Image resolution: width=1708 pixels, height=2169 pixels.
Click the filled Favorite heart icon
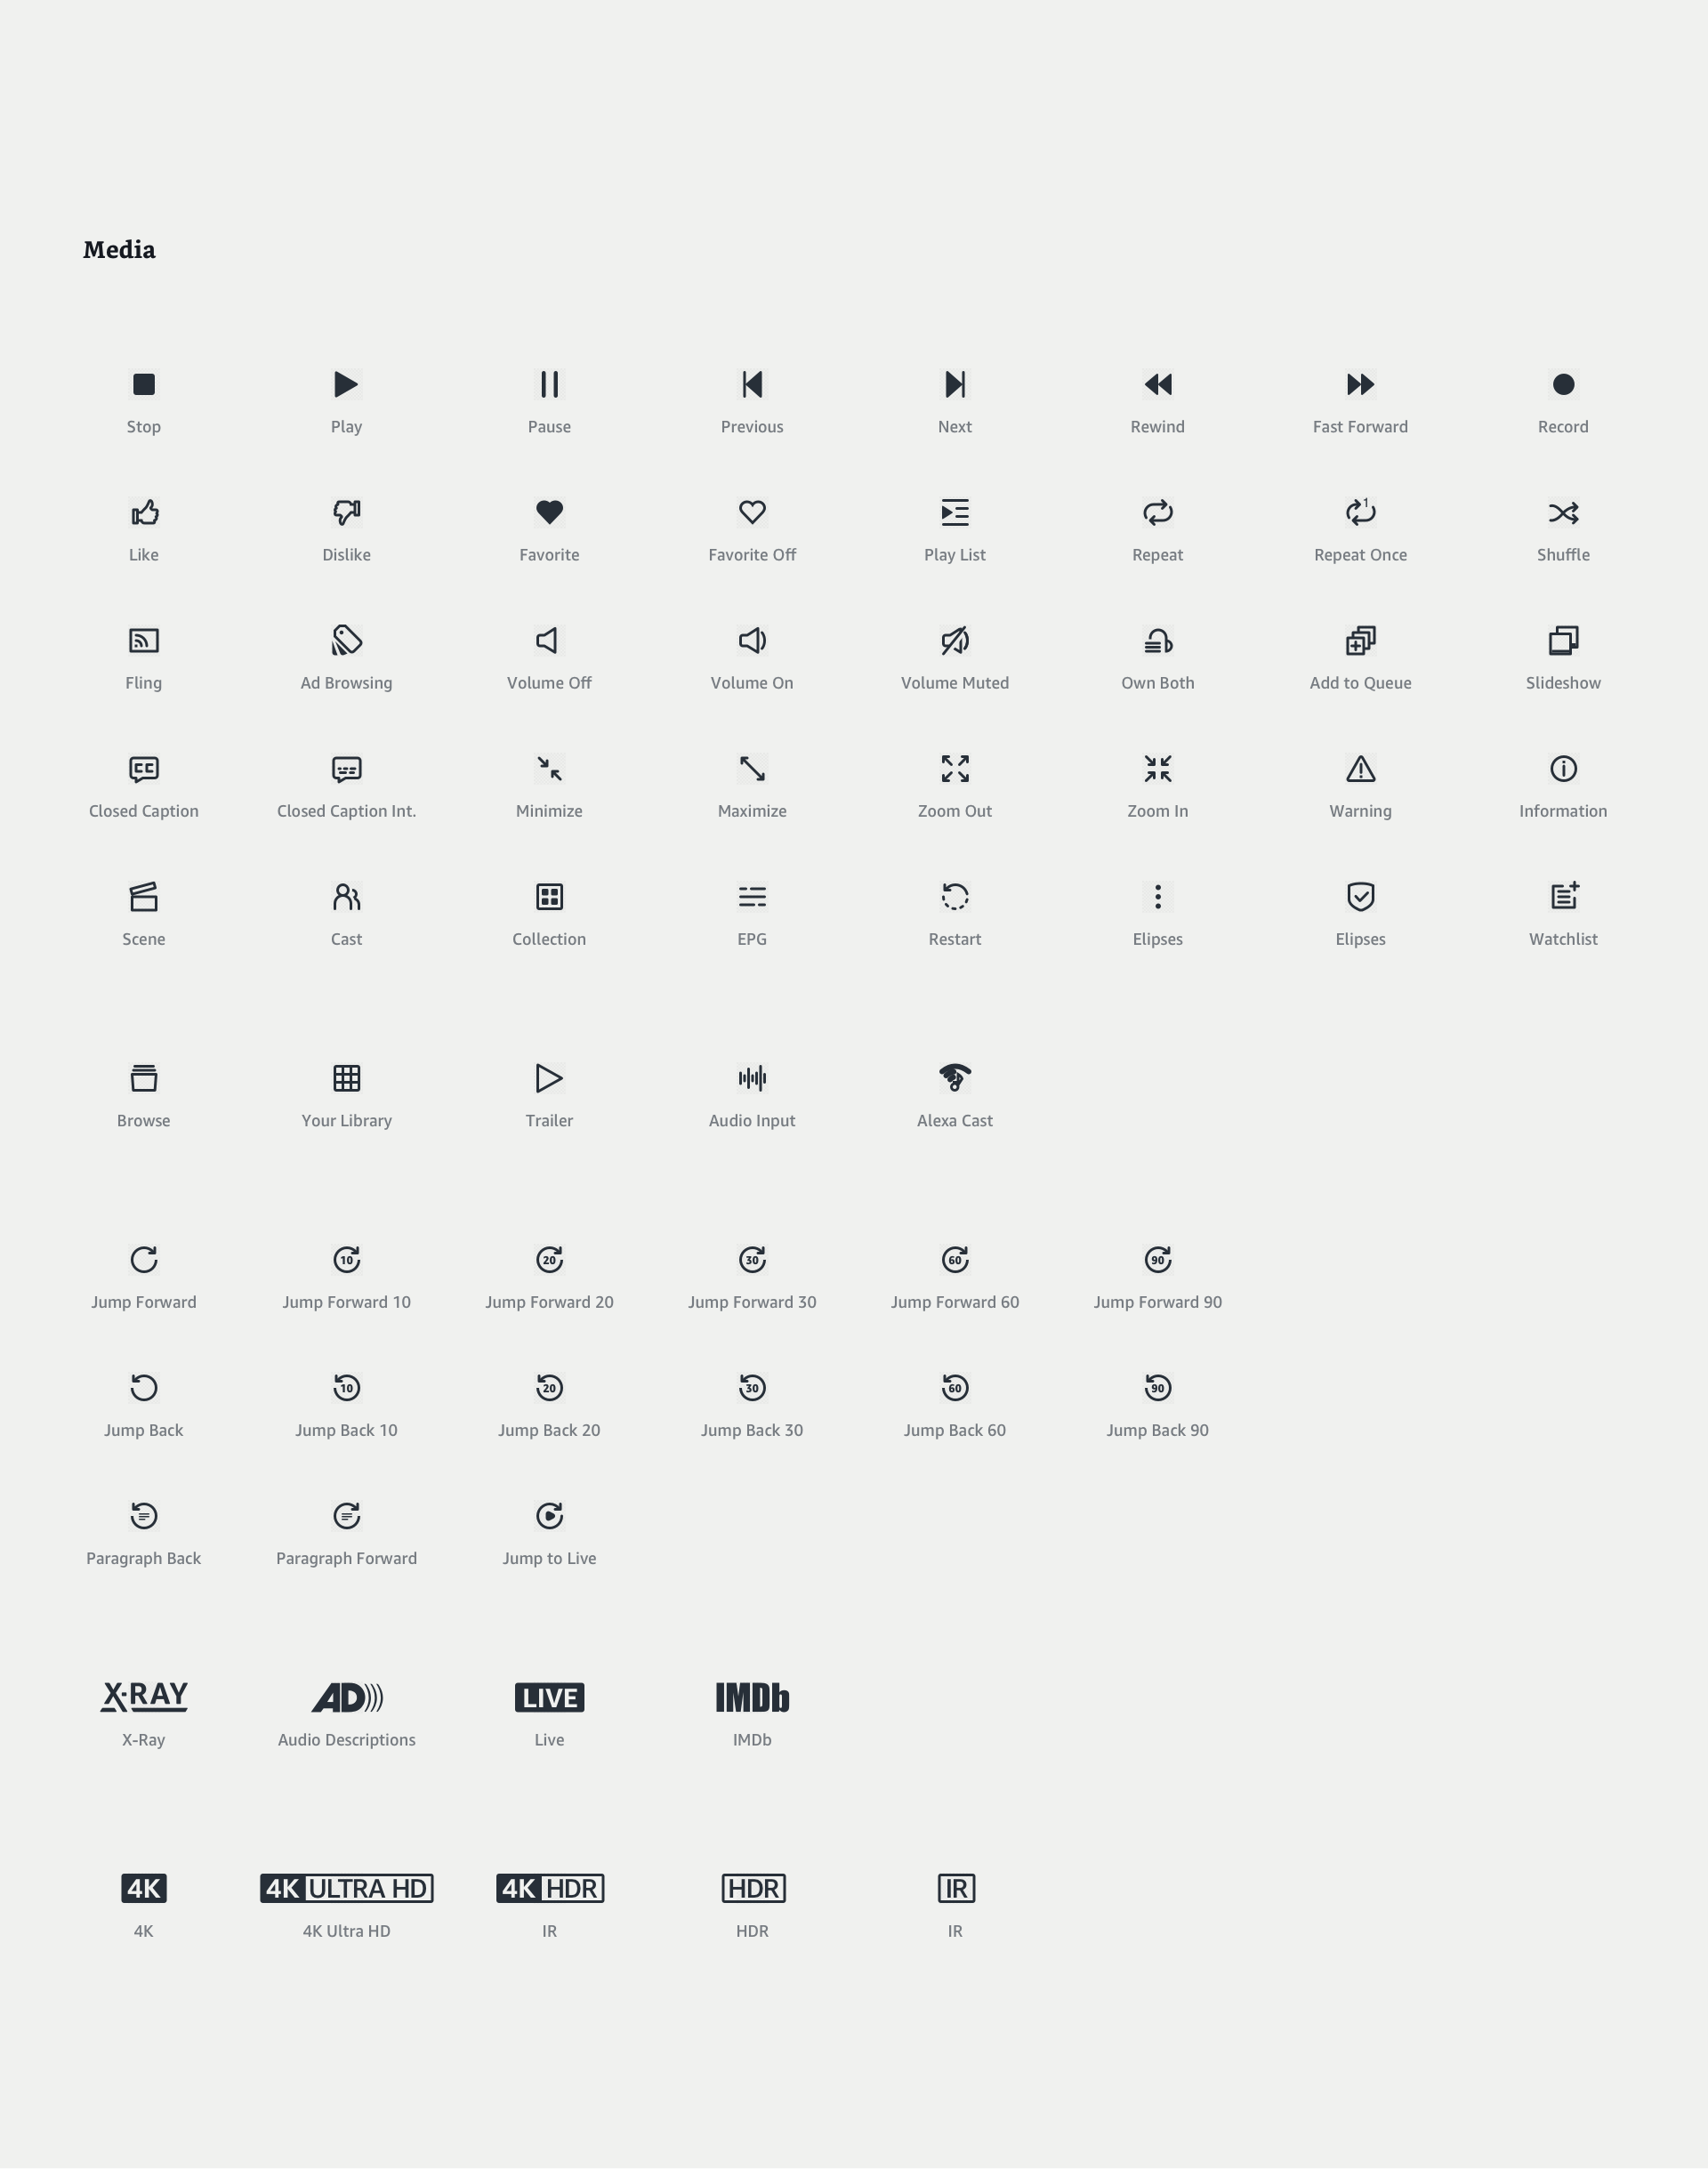tap(549, 512)
